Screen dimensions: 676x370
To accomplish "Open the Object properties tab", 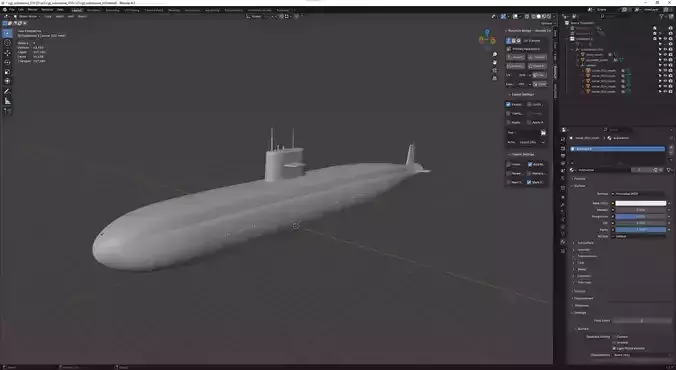I will pos(563,197).
